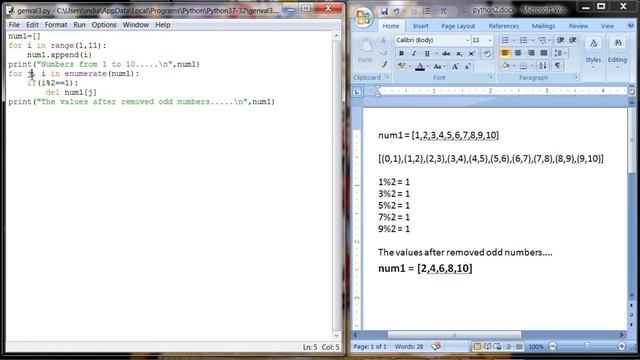Open the Insert tab in Word
The height and width of the screenshot is (360, 640).
pyautogui.click(x=420, y=26)
